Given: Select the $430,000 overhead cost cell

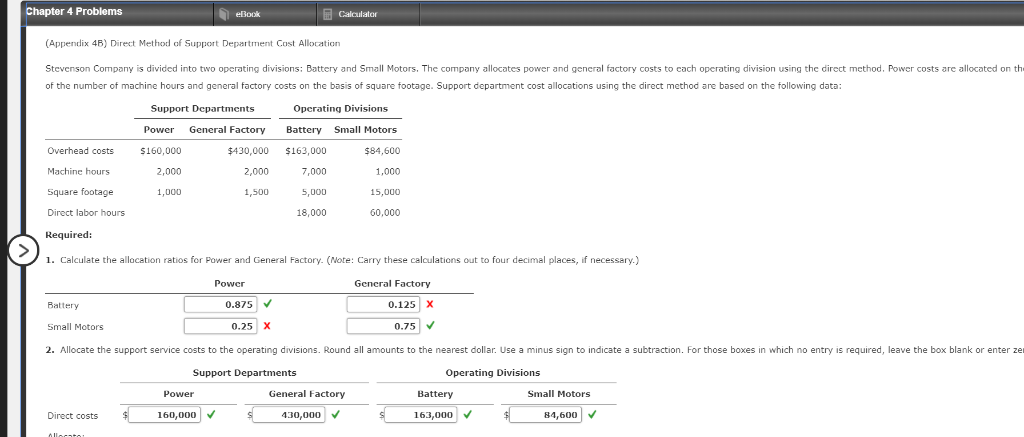Looking at the screenshot, I should click(x=248, y=151).
